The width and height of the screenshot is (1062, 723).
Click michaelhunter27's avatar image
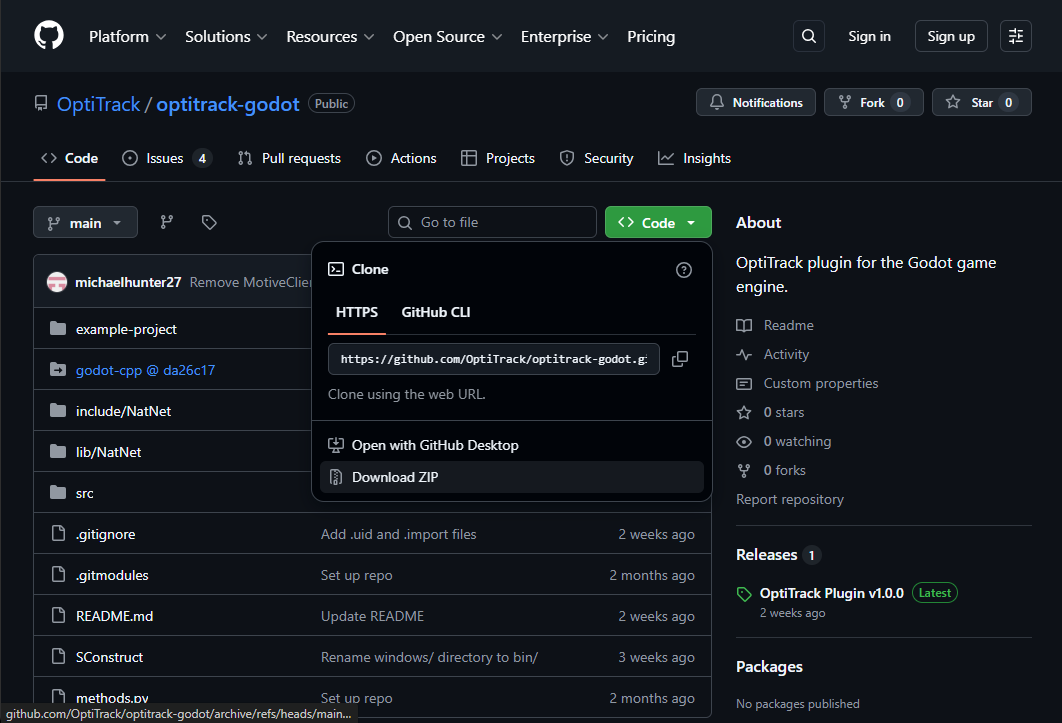tap(57, 282)
